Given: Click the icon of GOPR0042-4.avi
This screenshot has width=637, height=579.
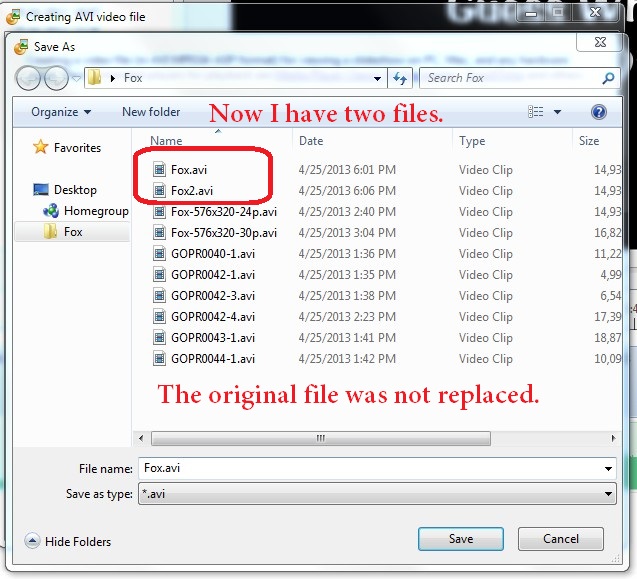Looking at the screenshot, I should [x=159, y=317].
